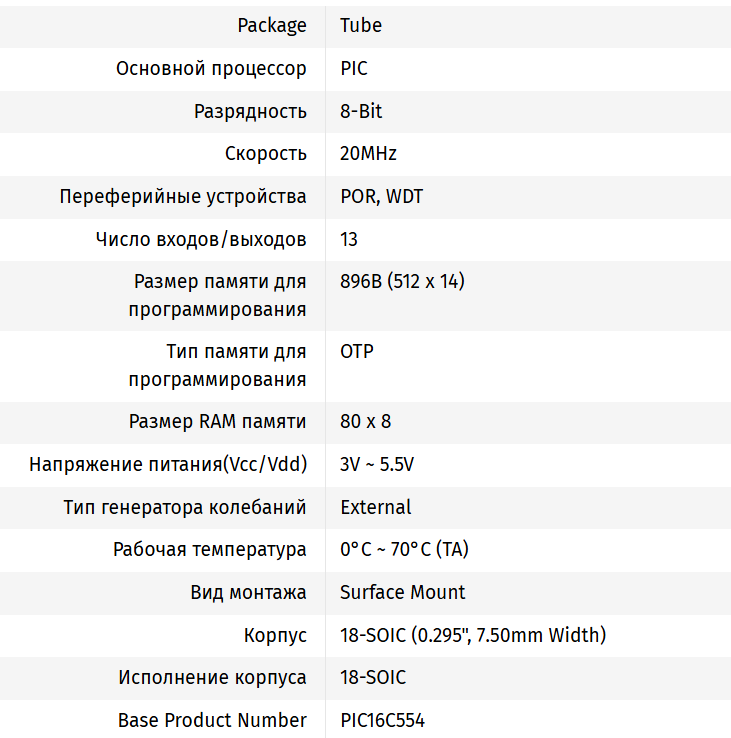The image size is (731, 738).
Task: Click the "Тип генератора колебаний" label
Action: click(185, 507)
